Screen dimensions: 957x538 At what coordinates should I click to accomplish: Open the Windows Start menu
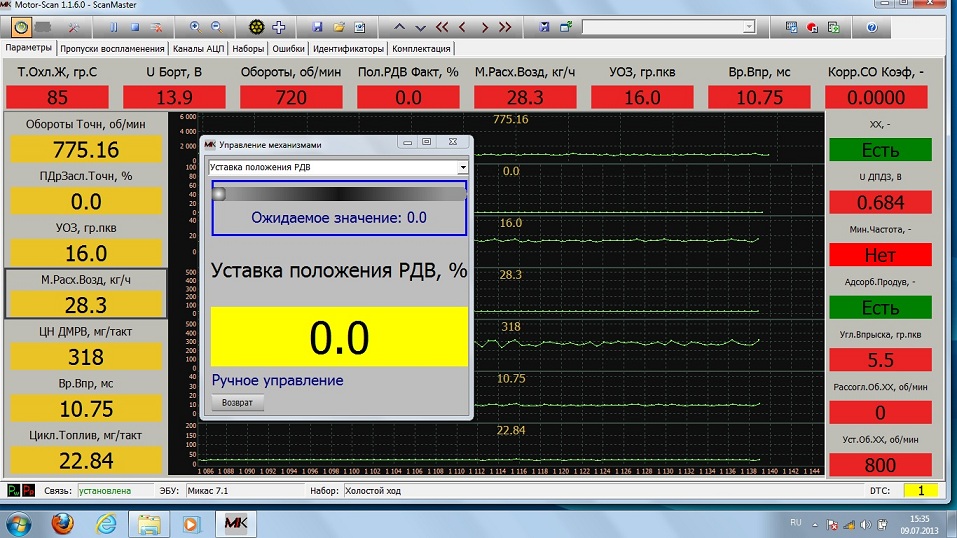18,525
